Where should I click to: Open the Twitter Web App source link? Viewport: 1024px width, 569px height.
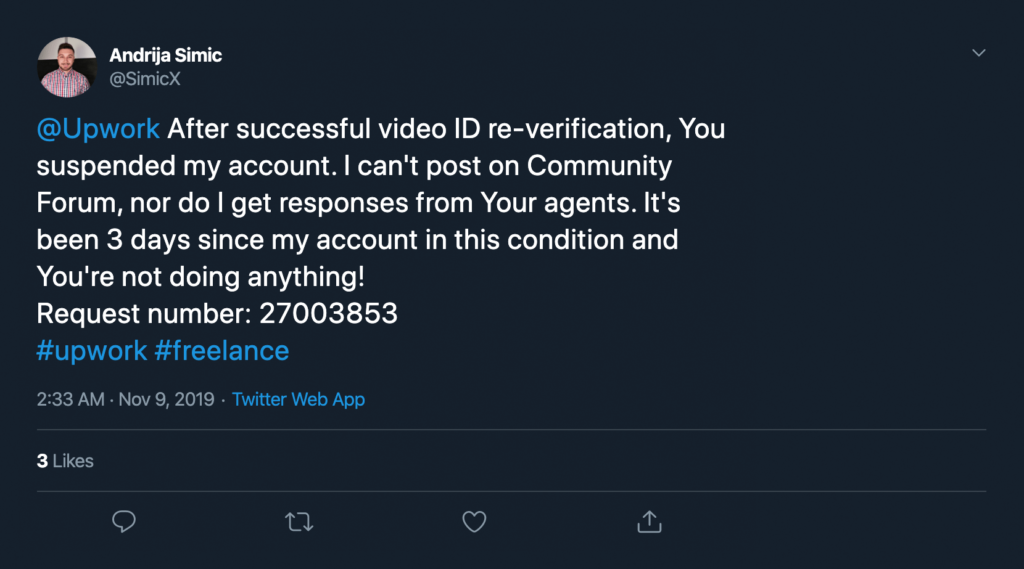coord(298,399)
